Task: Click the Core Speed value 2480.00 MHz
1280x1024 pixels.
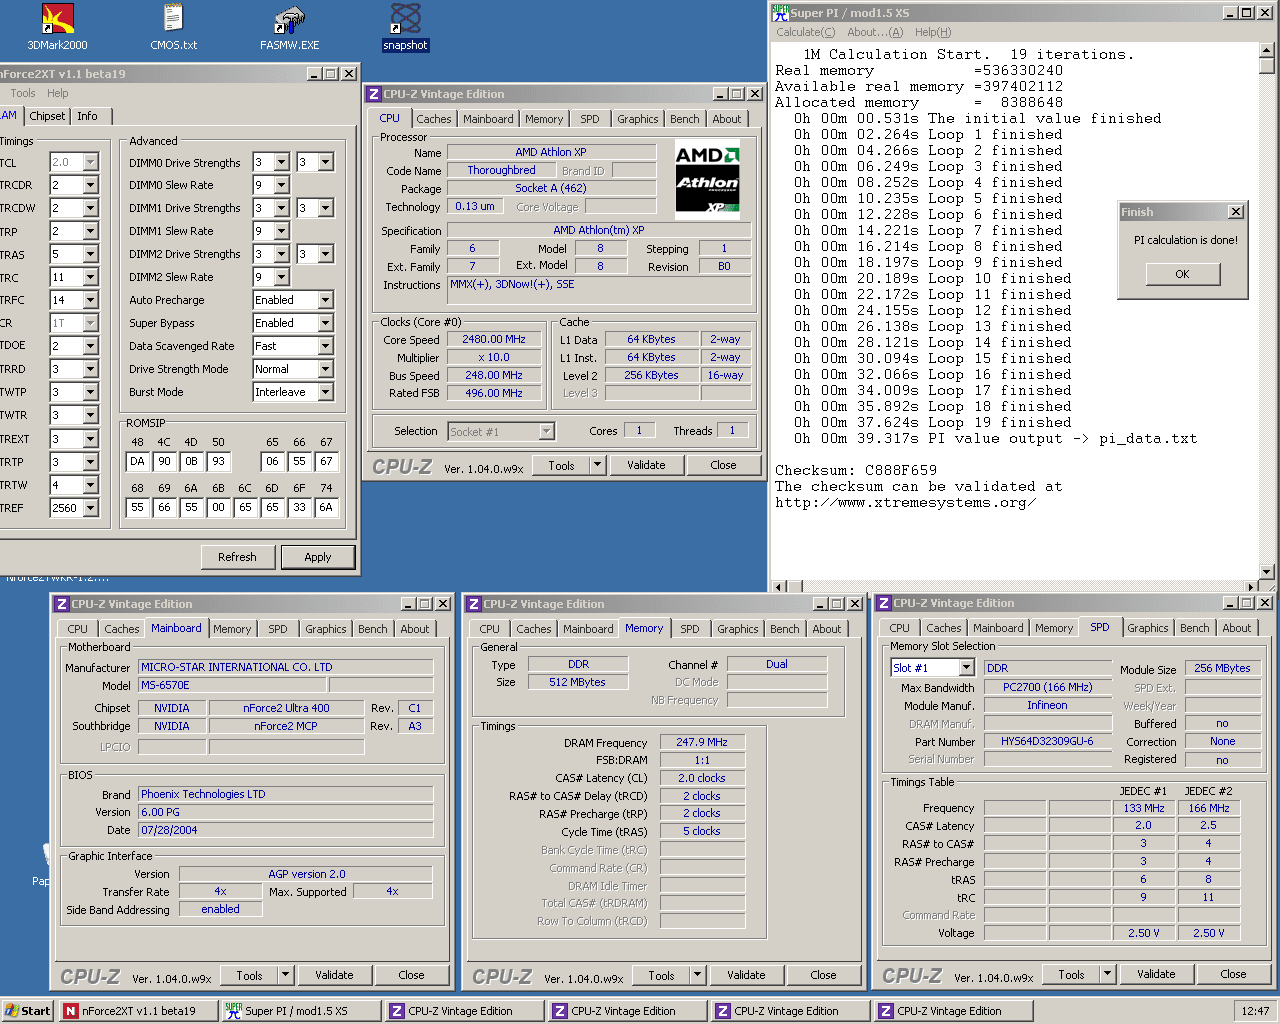Action: coord(494,340)
